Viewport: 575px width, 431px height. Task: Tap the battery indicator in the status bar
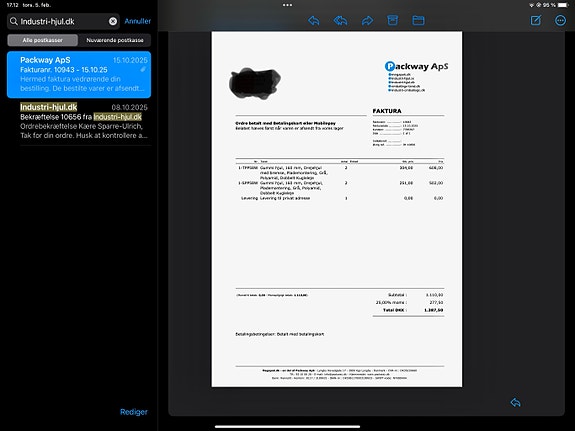563,5
